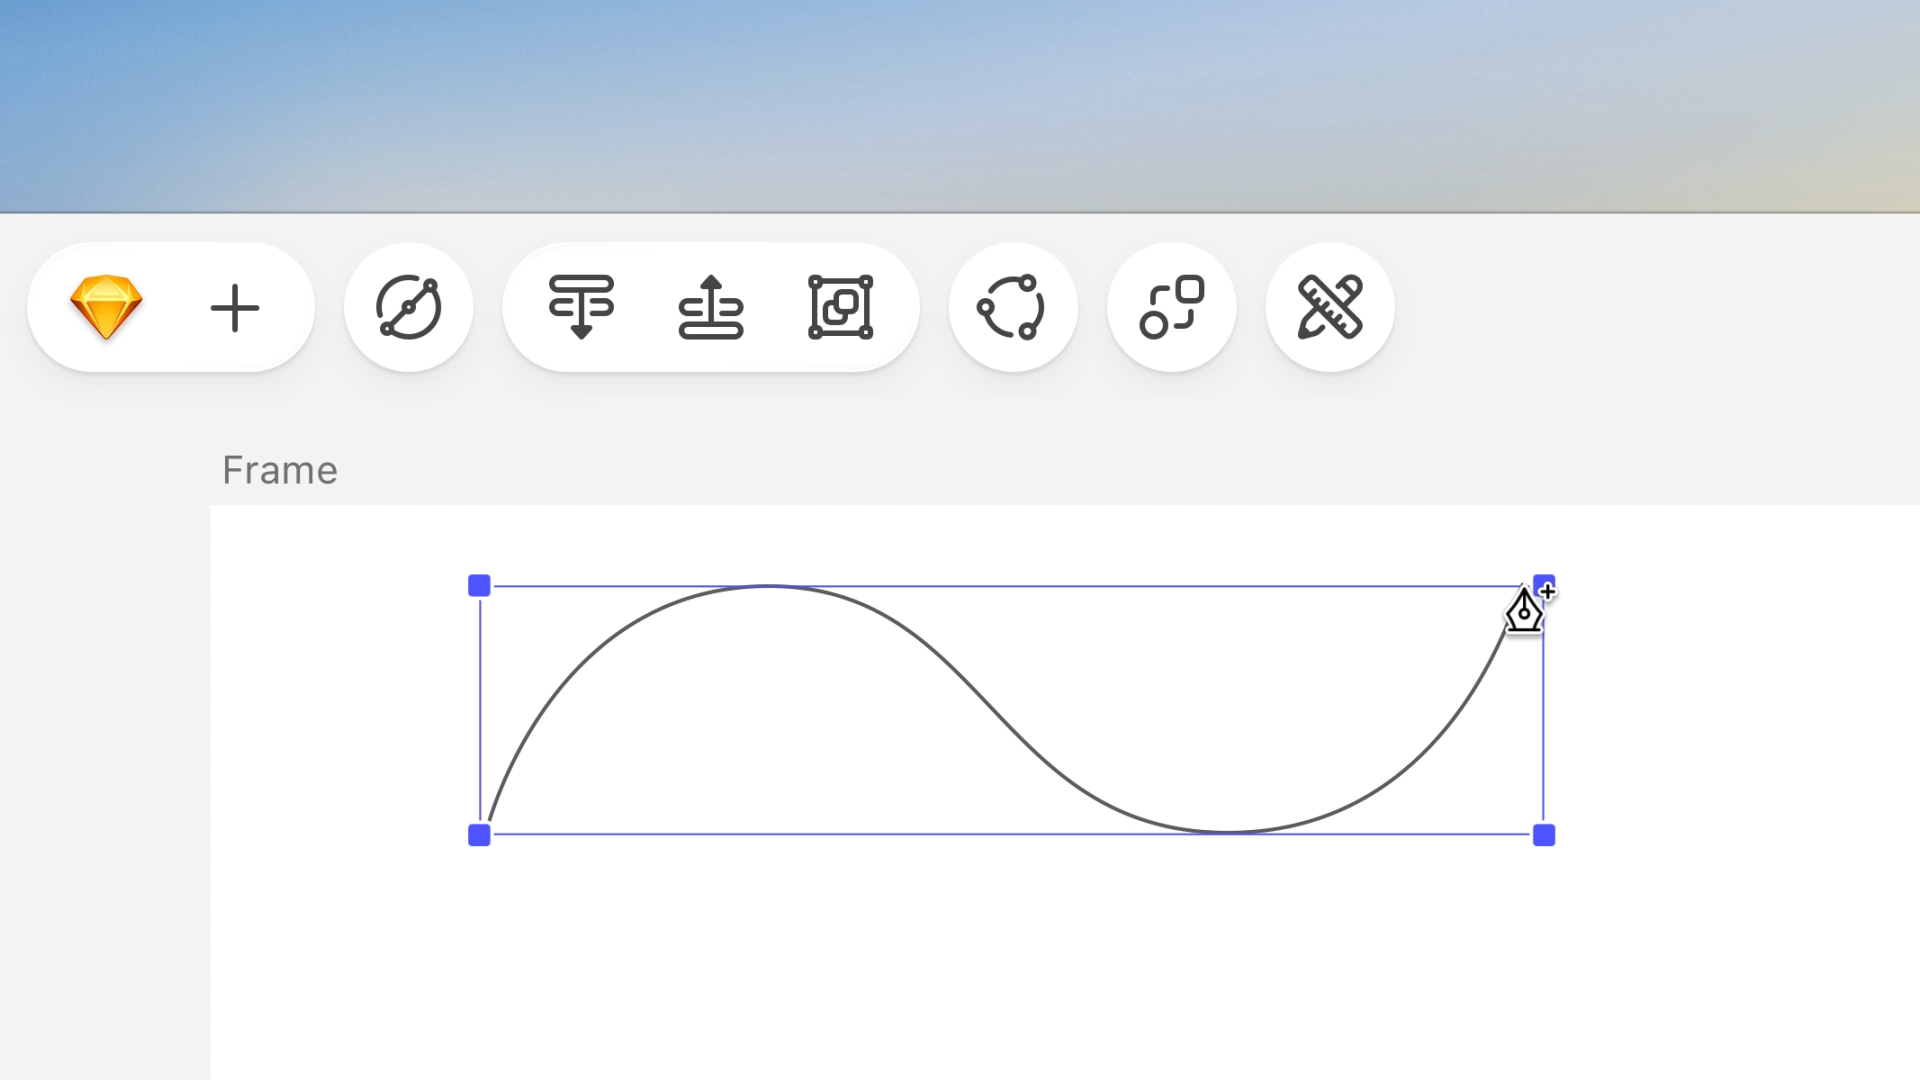Bring layer forward with up-arrow icon
Viewport: 1920px width, 1080px height.
(x=711, y=307)
